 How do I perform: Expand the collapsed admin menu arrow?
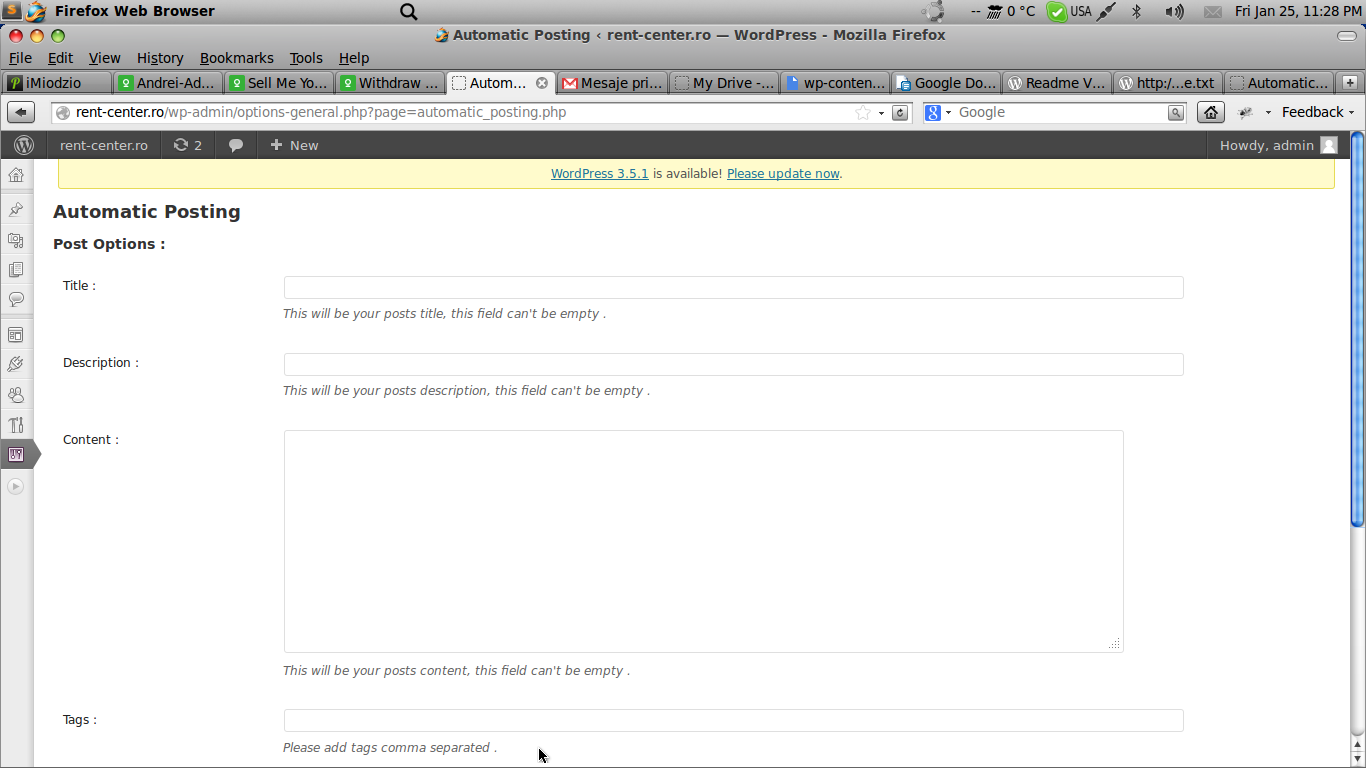pos(15,486)
